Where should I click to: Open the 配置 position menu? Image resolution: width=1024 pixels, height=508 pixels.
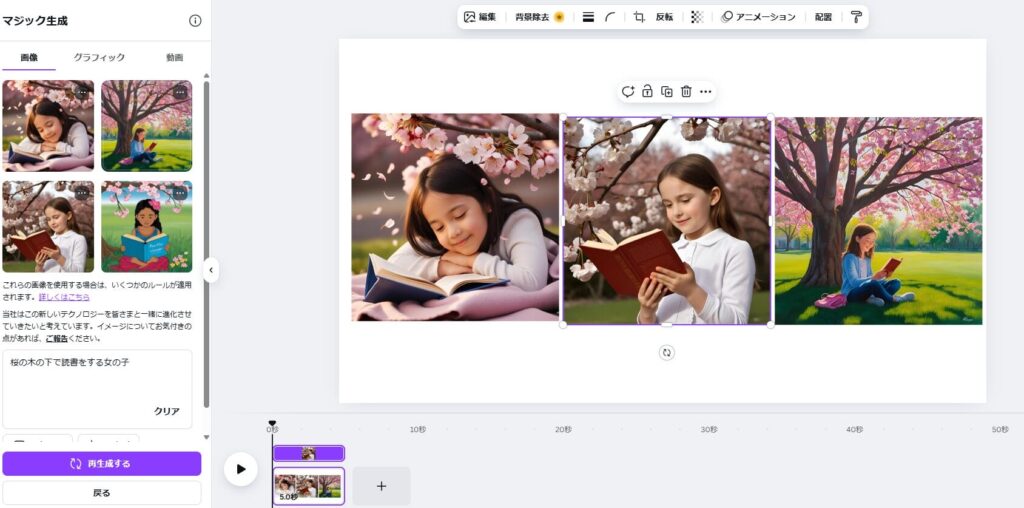pyautogui.click(x=823, y=17)
